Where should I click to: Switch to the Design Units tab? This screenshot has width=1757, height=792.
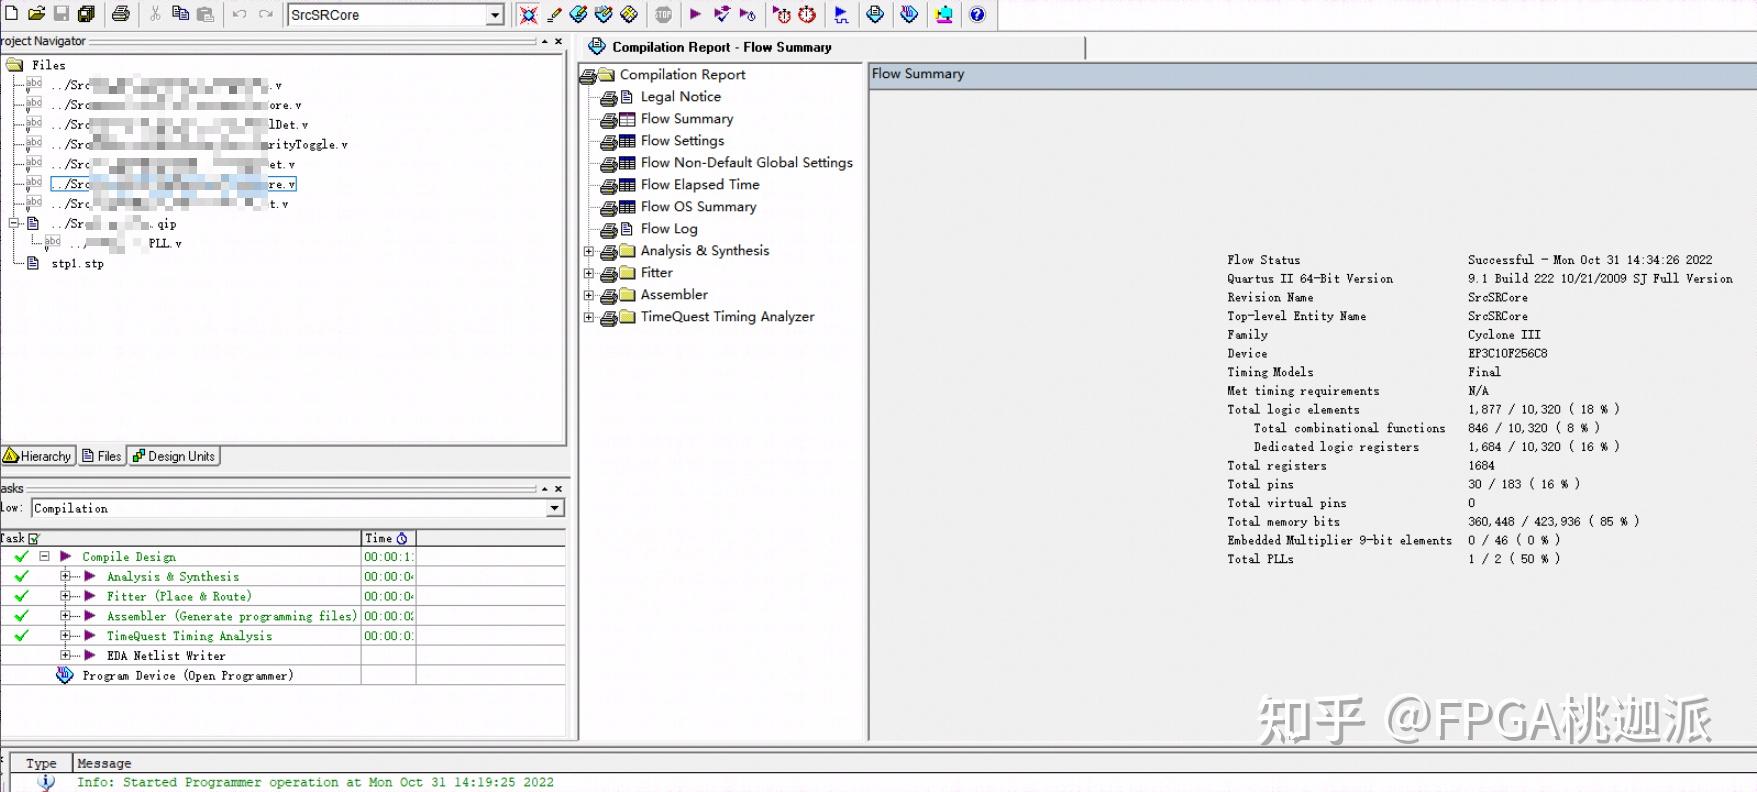(x=174, y=457)
